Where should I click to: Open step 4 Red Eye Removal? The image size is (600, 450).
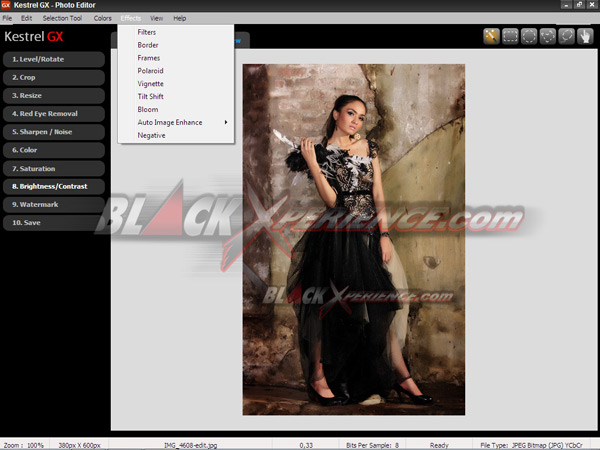pos(54,114)
